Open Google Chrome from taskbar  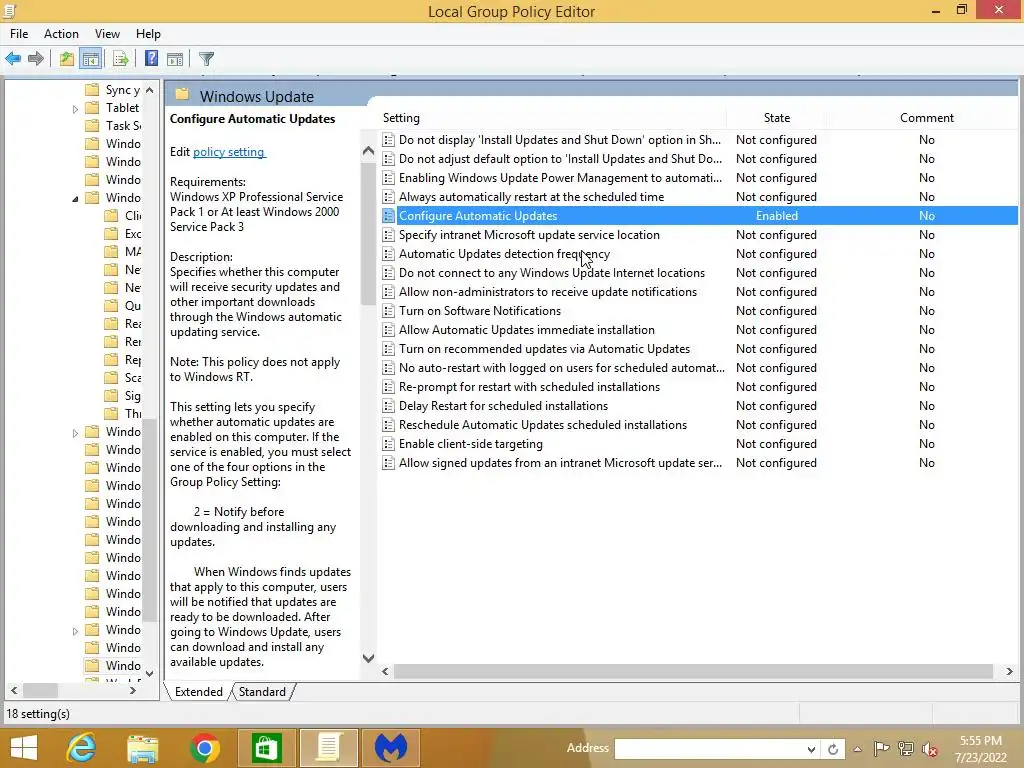pyautogui.click(x=204, y=748)
